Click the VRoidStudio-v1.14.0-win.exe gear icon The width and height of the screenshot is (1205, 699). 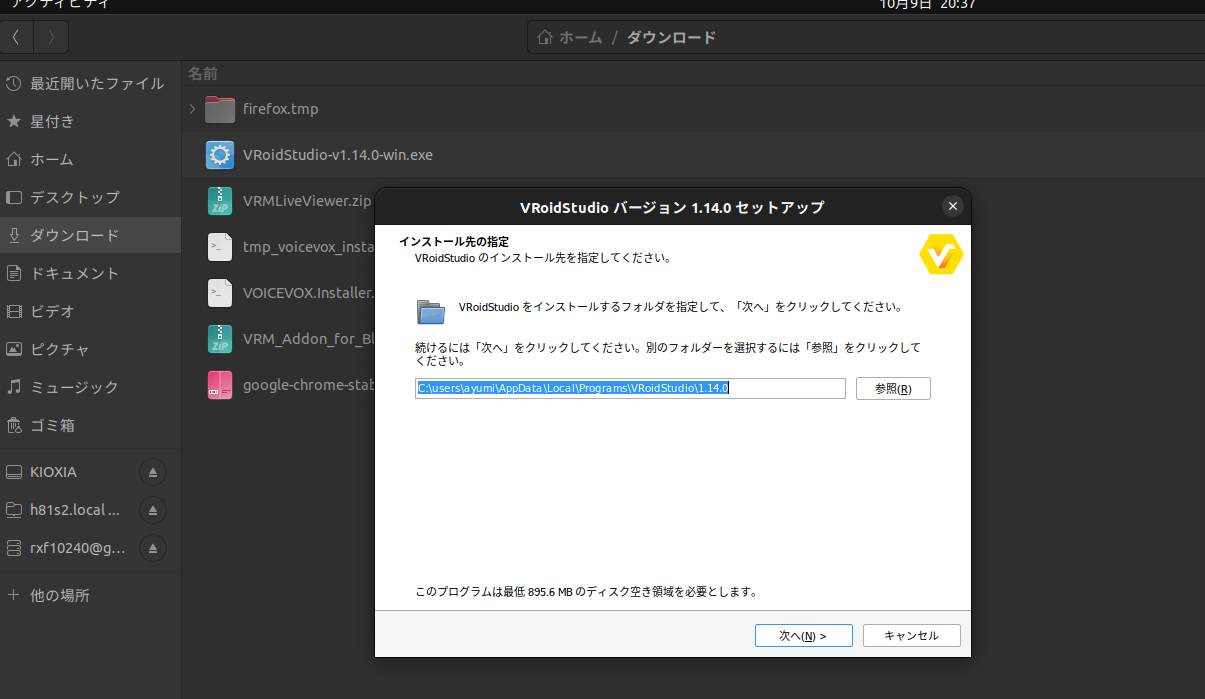point(219,155)
